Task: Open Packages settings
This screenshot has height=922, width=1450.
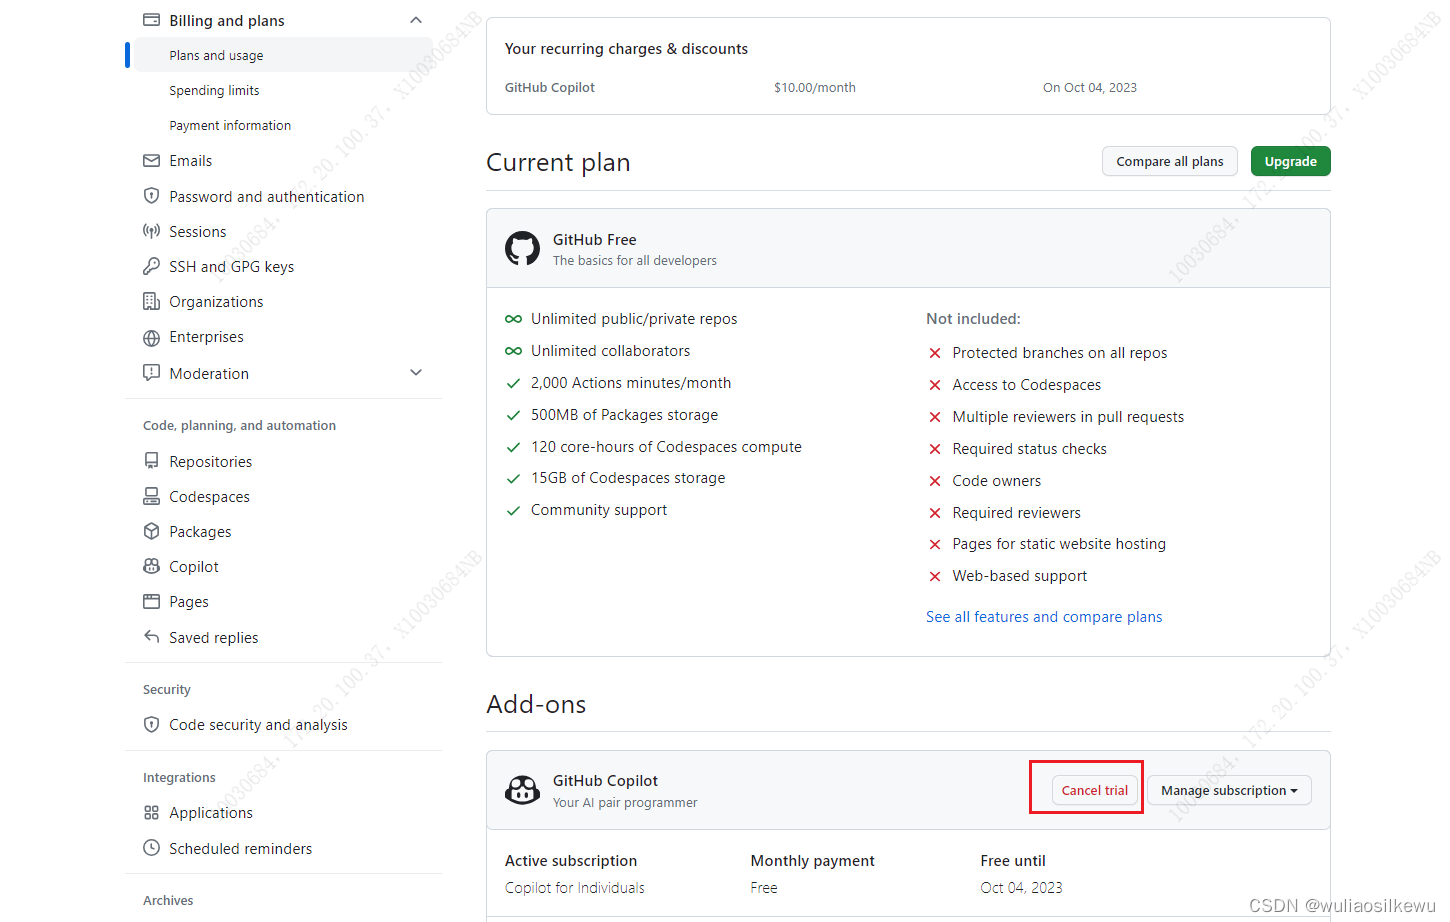Action: [x=200, y=531]
